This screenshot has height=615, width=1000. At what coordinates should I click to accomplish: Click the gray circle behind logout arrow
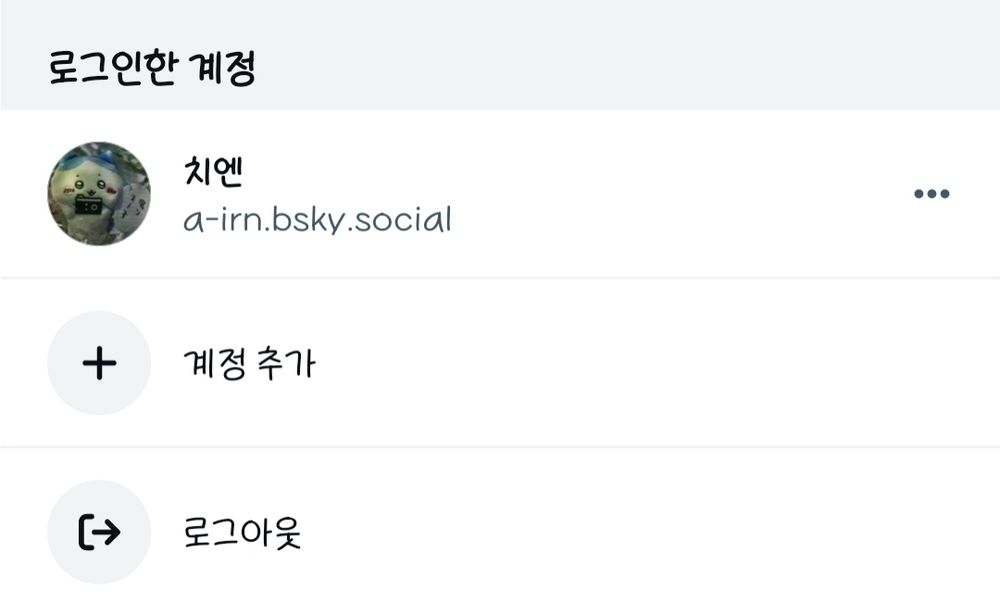[99, 532]
